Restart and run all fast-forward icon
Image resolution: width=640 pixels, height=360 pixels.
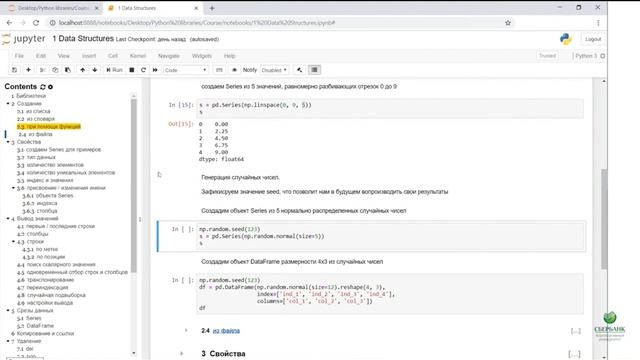(155, 70)
